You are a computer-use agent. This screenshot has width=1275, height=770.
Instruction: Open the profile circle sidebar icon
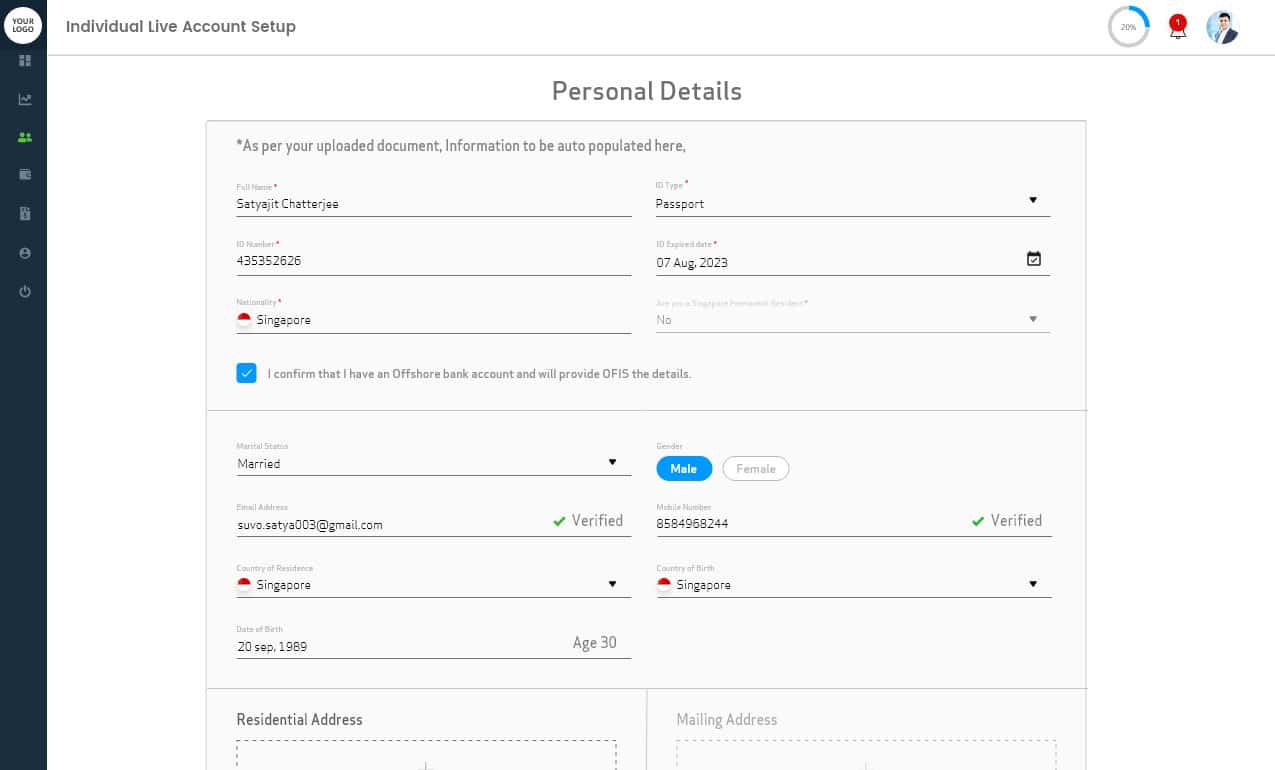pyautogui.click(x=25, y=253)
